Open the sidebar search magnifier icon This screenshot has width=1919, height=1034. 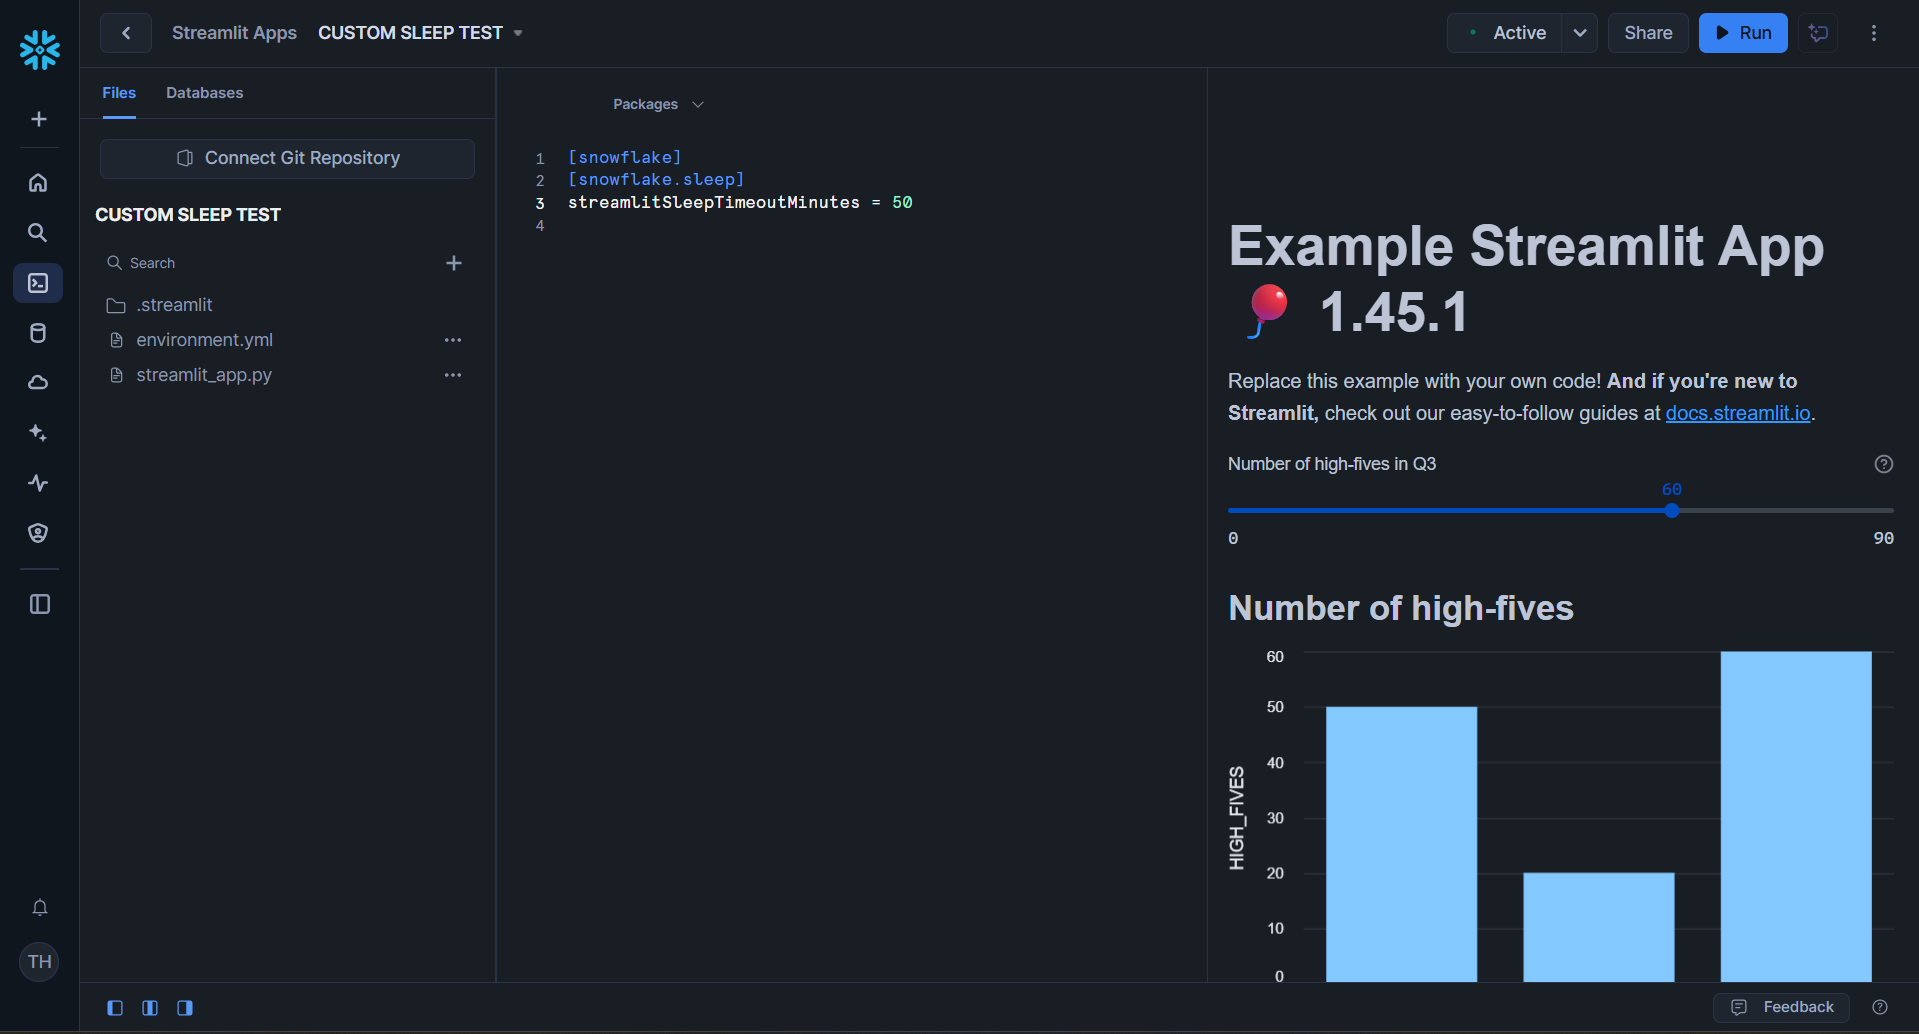pos(38,233)
